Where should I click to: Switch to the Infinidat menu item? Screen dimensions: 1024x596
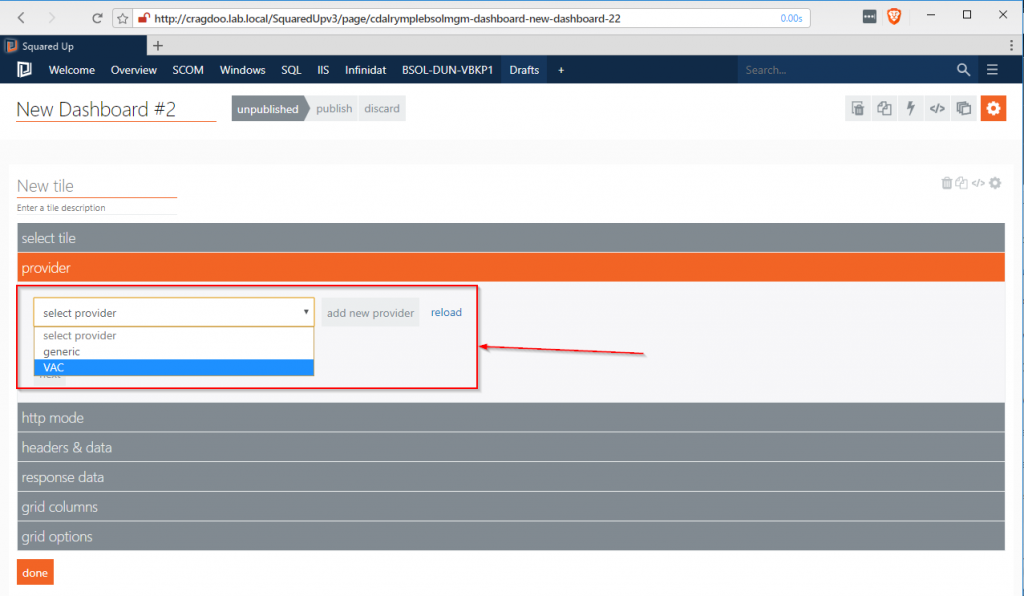click(365, 70)
